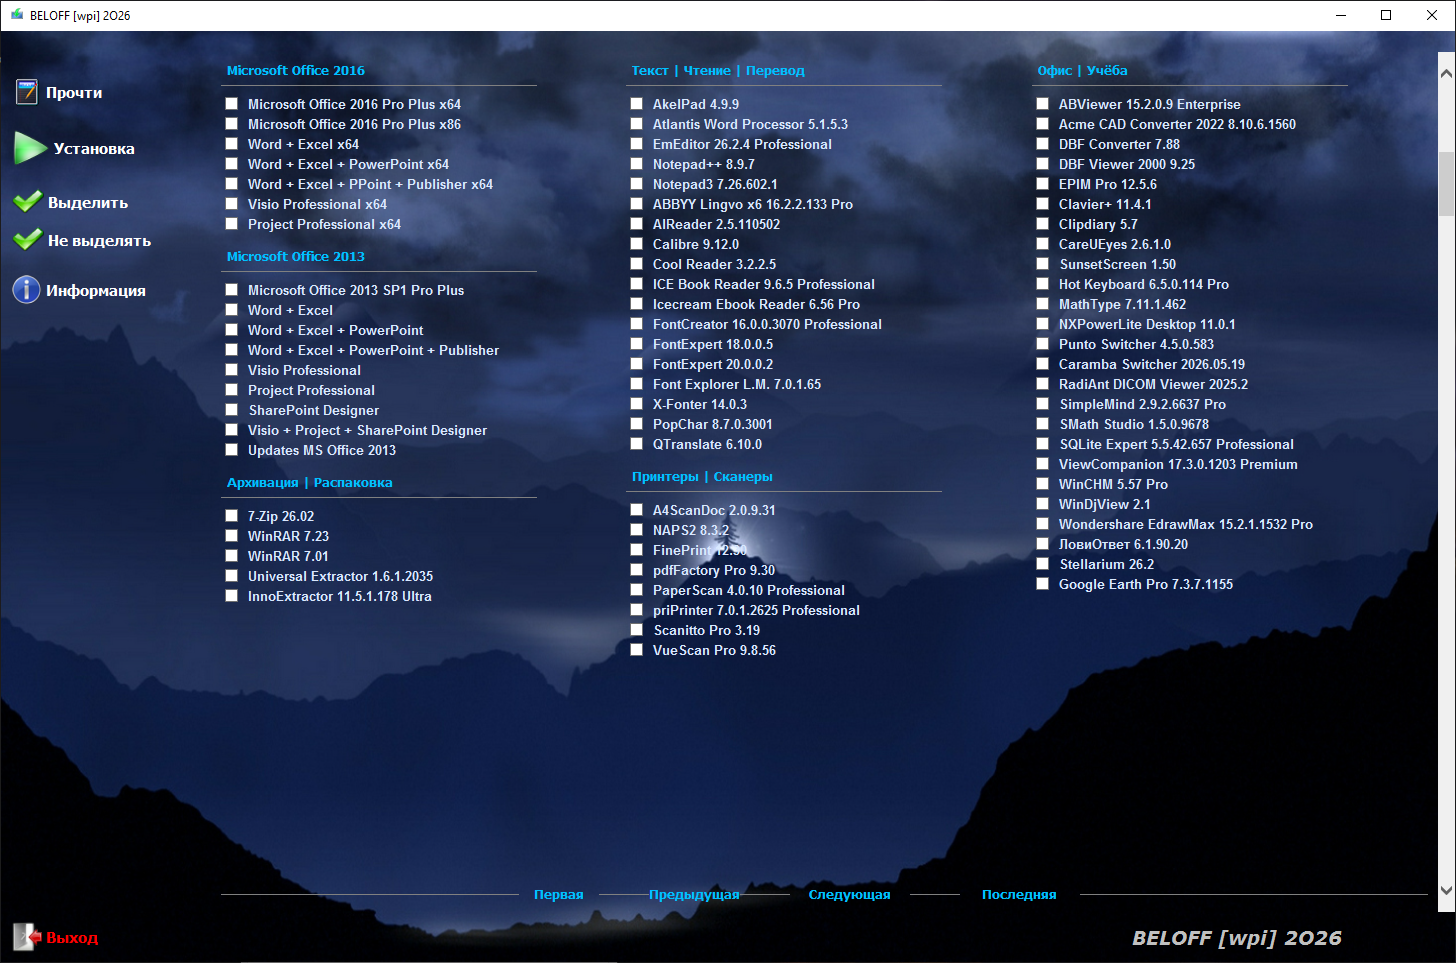Click Acme CAD Converter 2022 text
Screen dimensions: 1456x963
click(1177, 124)
